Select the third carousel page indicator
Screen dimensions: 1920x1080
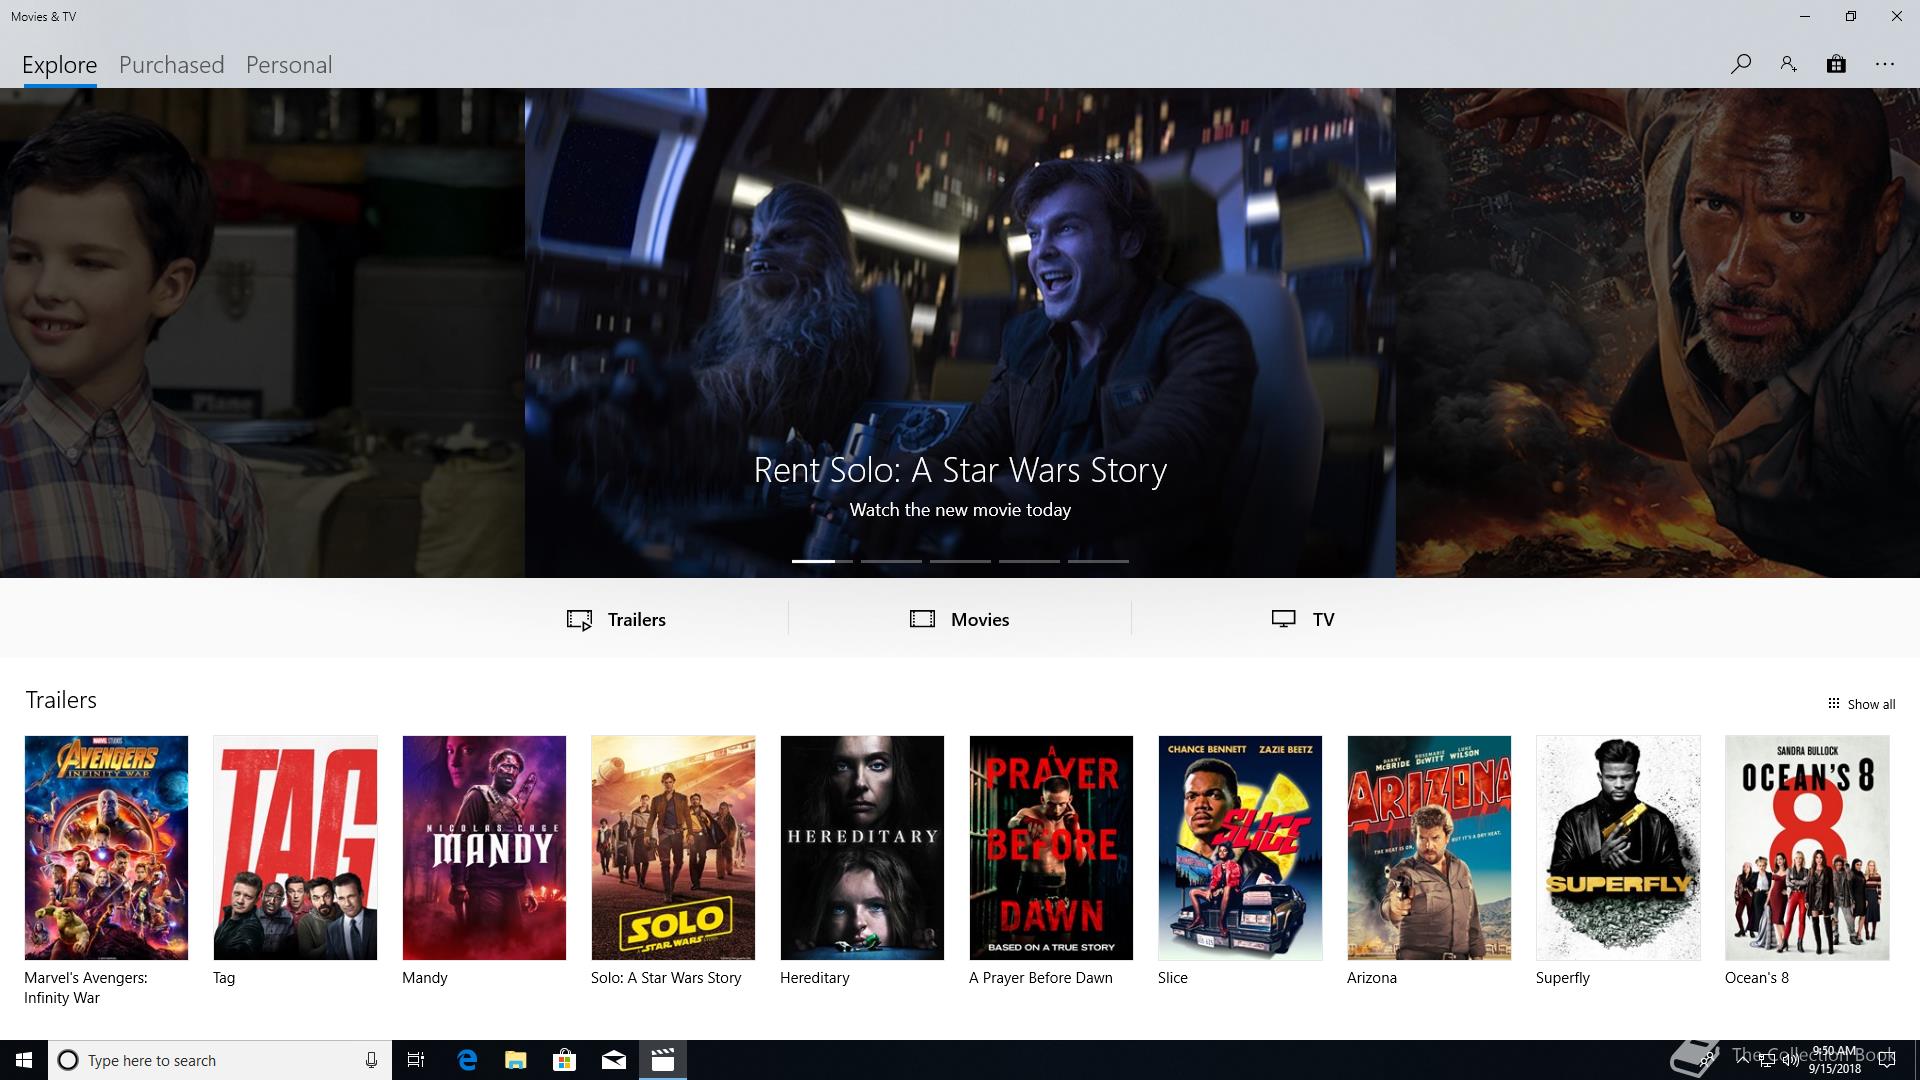[960, 561]
